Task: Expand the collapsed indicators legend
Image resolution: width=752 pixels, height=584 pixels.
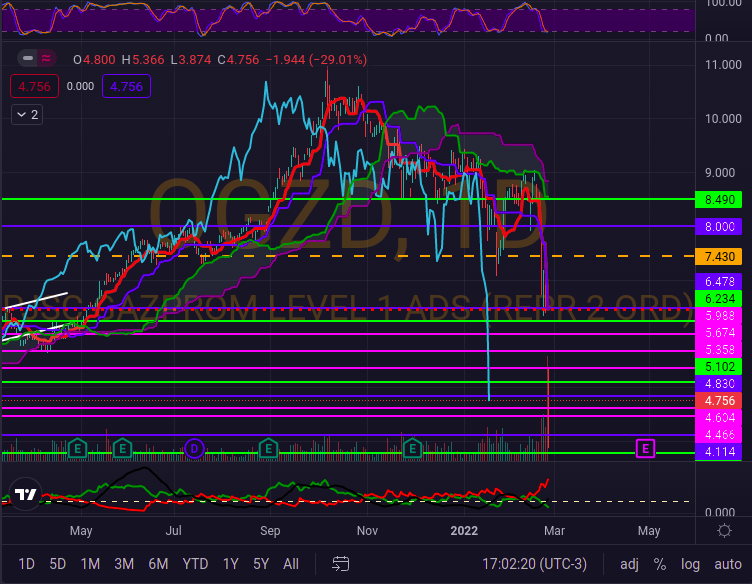Action: (x=26, y=115)
